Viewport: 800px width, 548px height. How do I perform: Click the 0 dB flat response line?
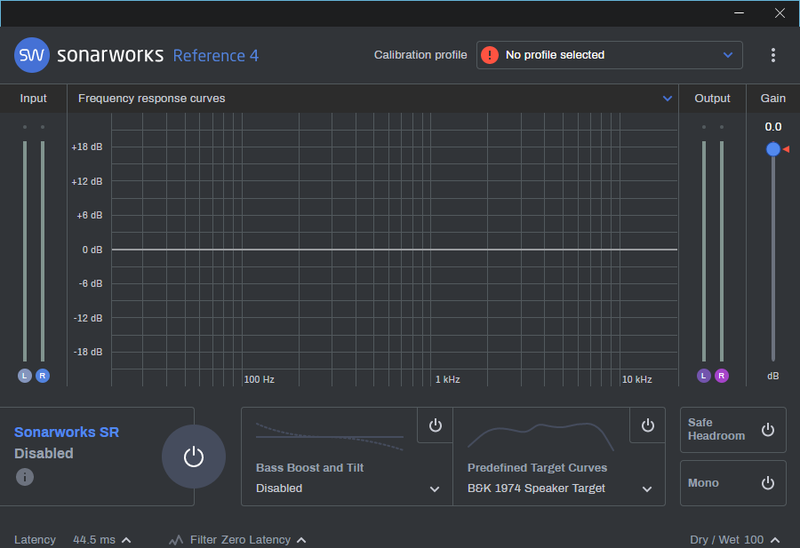394,250
